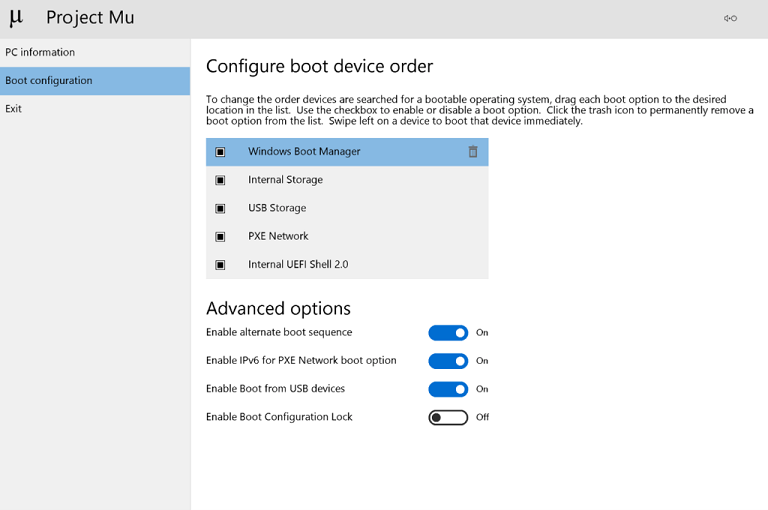Choose Exit from the left menu
768x510 pixels.
pos(14,109)
